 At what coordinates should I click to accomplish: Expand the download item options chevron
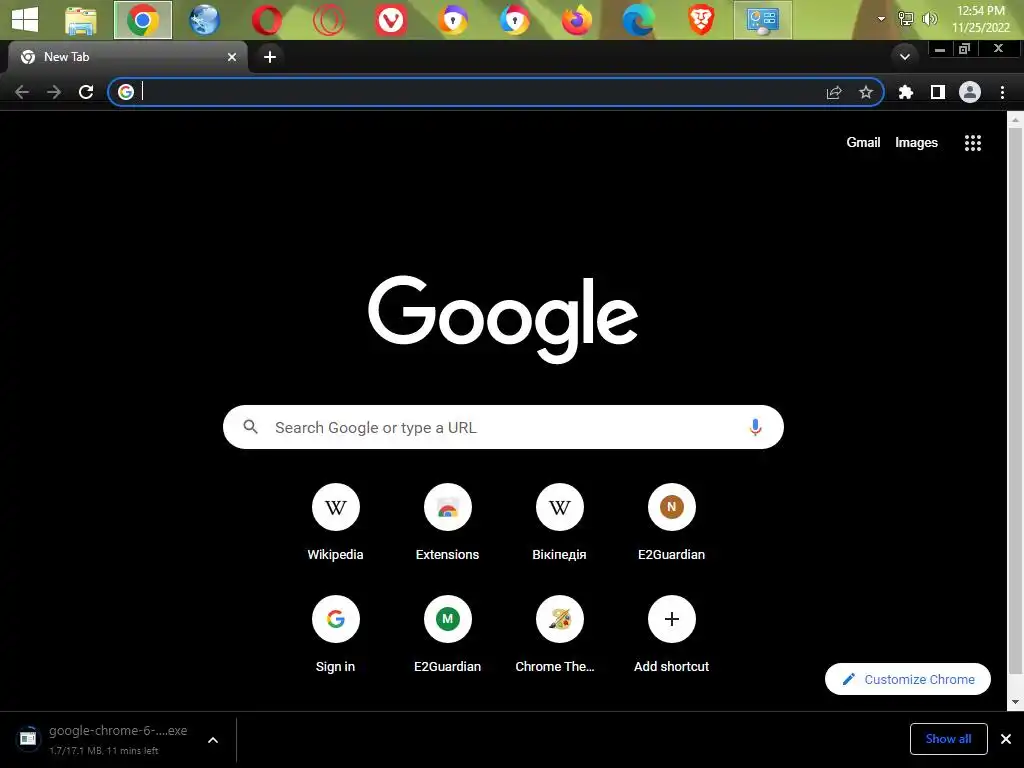[x=213, y=740]
